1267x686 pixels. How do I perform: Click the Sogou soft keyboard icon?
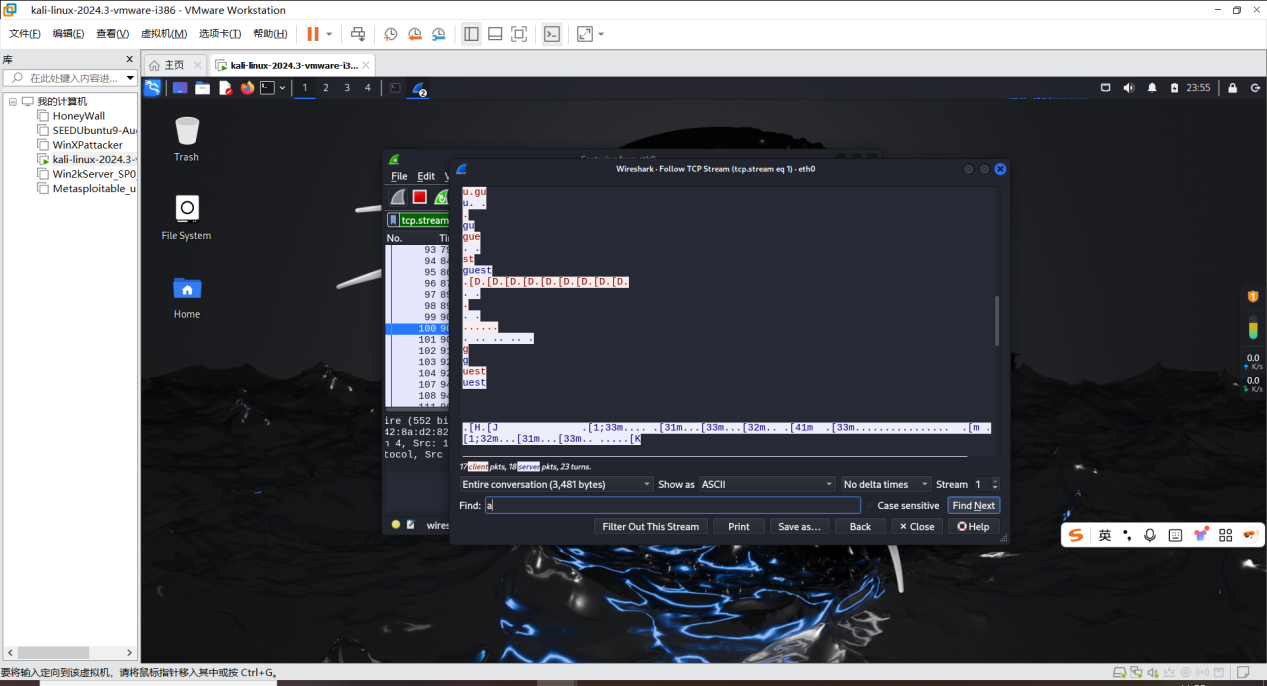1175,535
